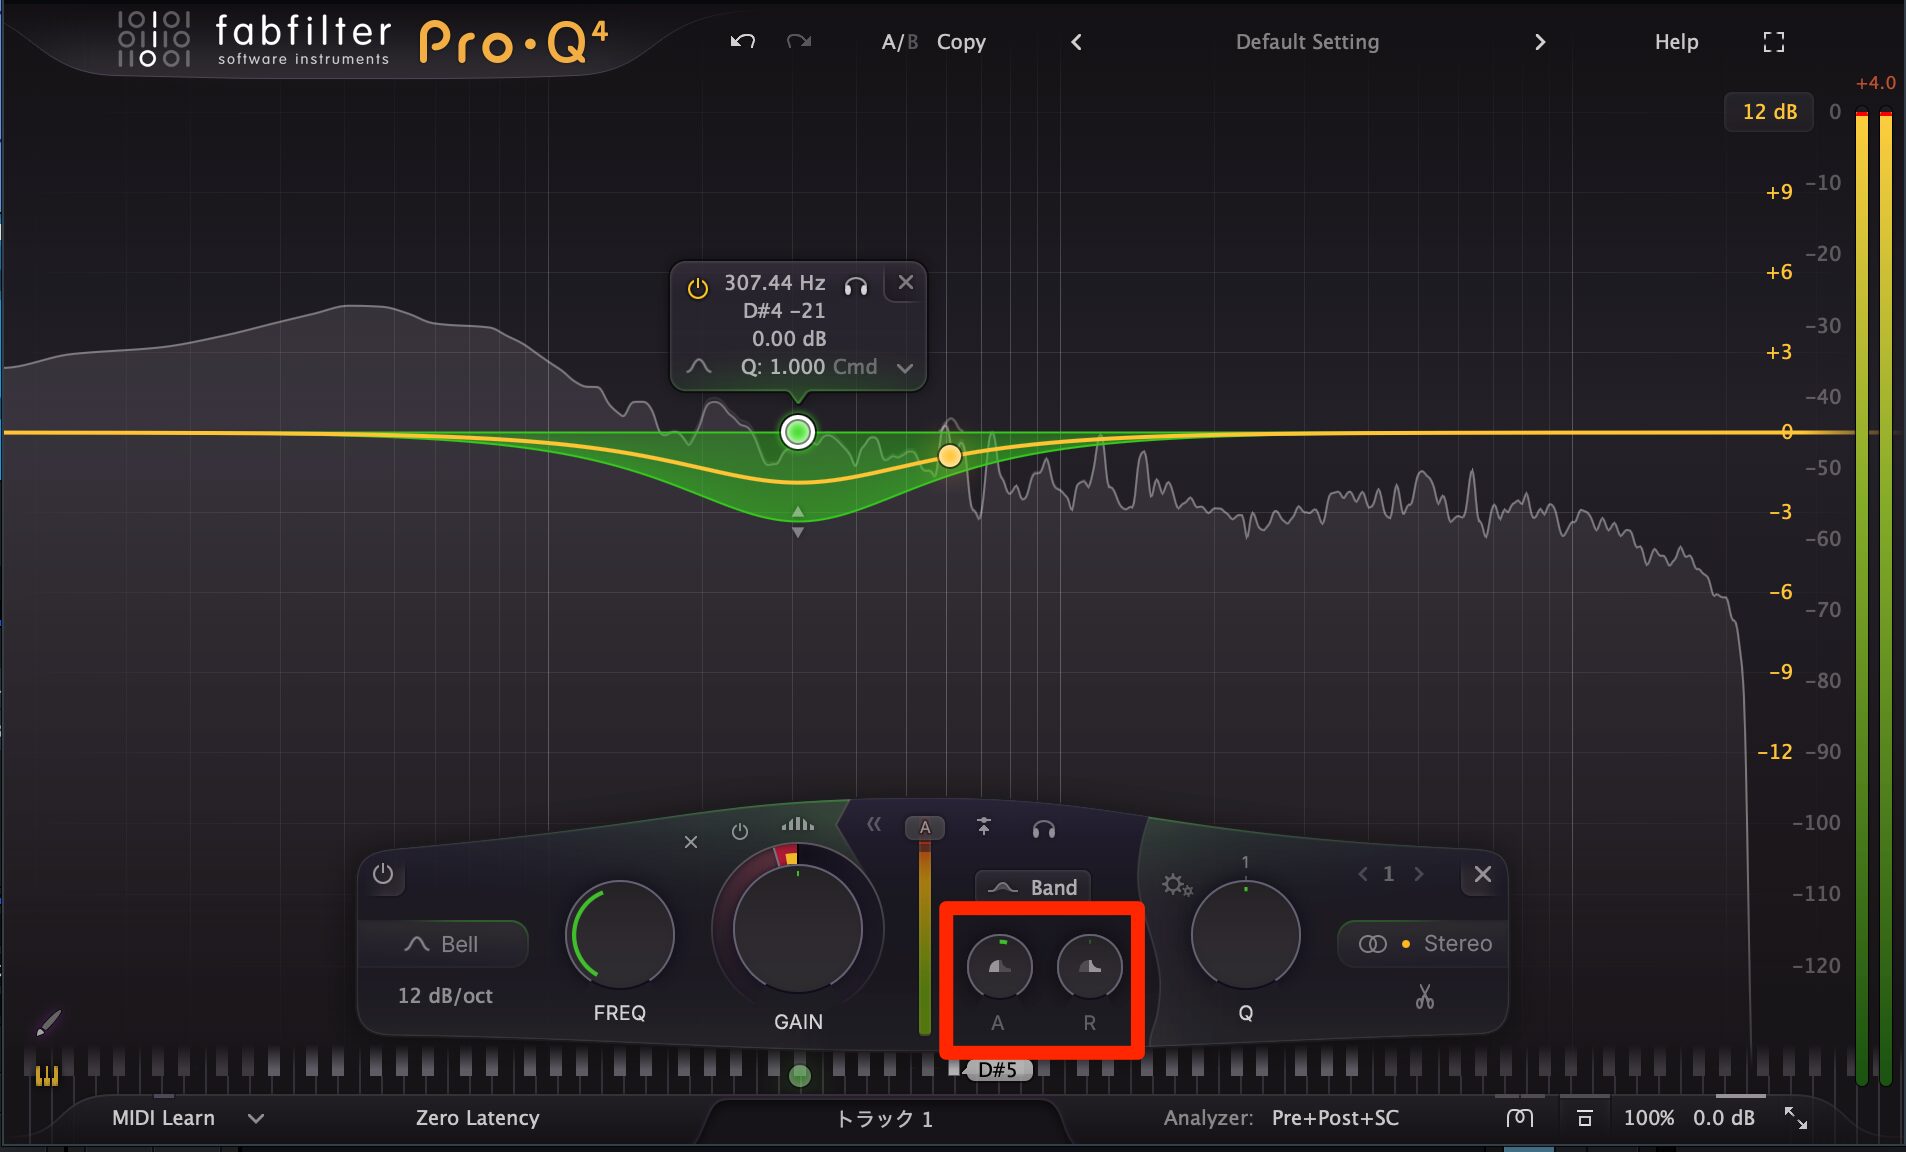The width and height of the screenshot is (1906, 1152).
Task: Click the 307.44 Hz frequency value
Action: (x=774, y=283)
